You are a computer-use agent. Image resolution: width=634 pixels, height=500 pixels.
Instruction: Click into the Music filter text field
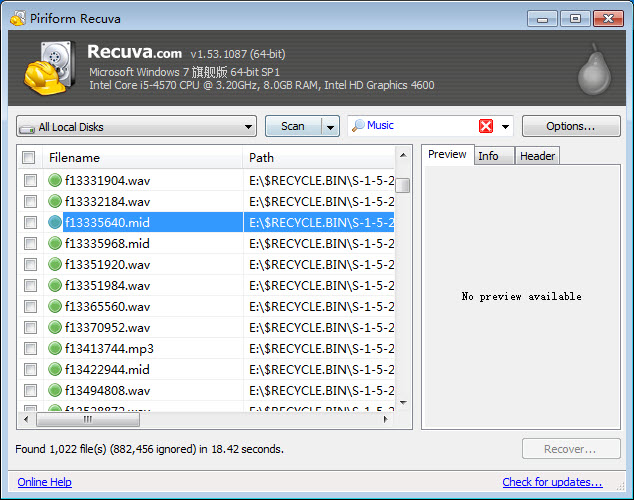click(421, 126)
